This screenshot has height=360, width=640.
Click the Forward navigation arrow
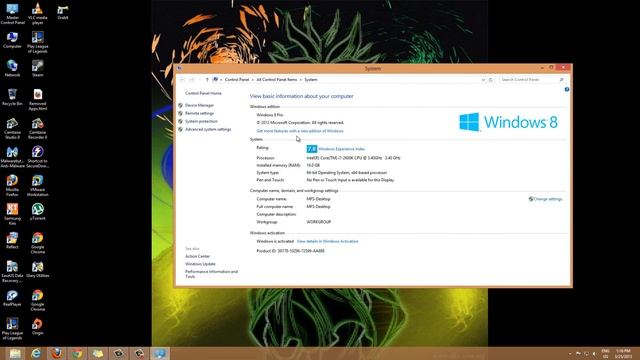[x=191, y=80]
